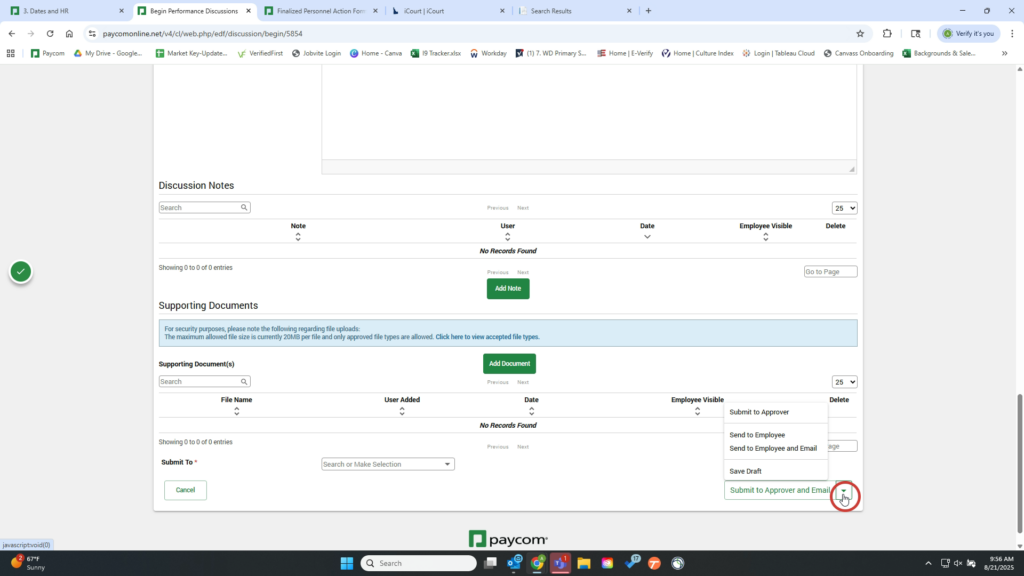Choose Send to Employee and Email option
The image size is (1024, 576).
(773, 448)
